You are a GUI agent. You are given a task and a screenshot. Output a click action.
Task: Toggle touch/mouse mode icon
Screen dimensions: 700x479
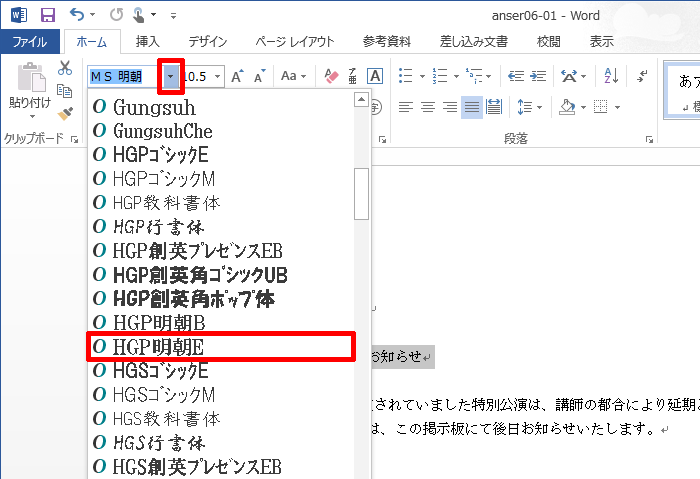[139, 15]
